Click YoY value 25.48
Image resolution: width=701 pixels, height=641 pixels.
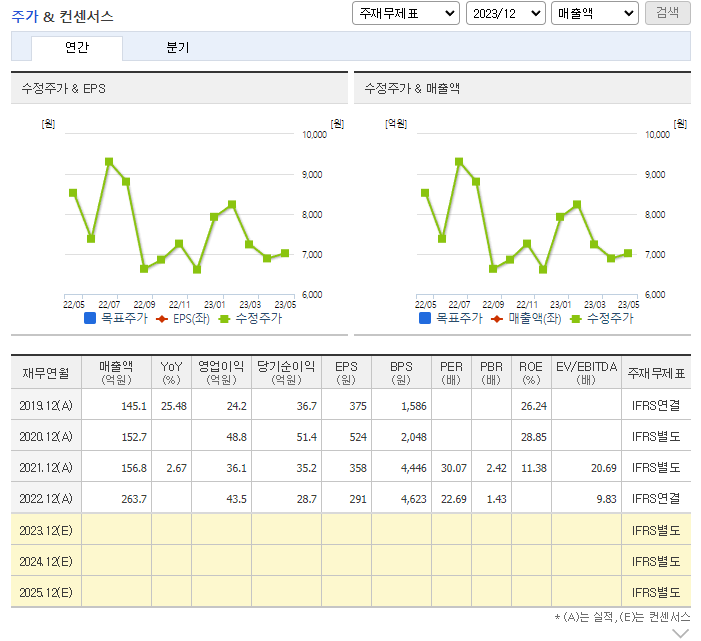(x=173, y=406)
